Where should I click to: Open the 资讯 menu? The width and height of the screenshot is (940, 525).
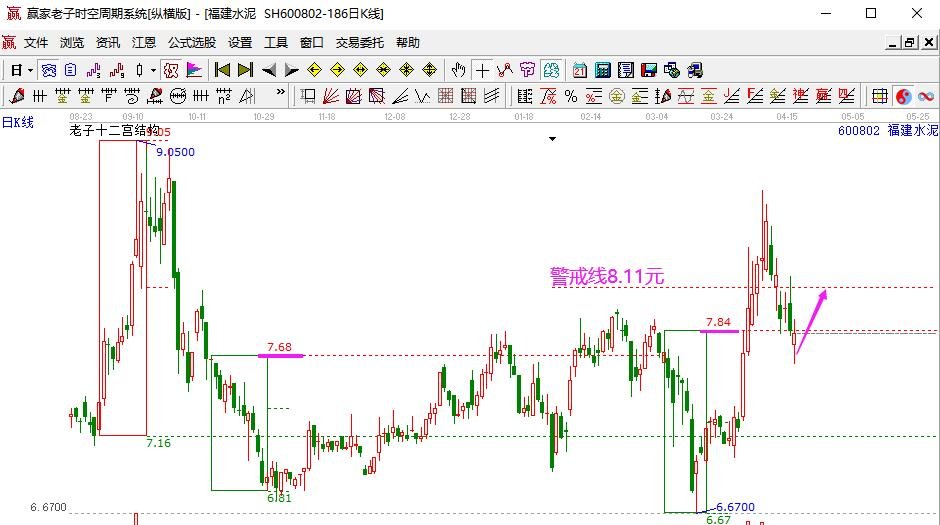point(108,43)
